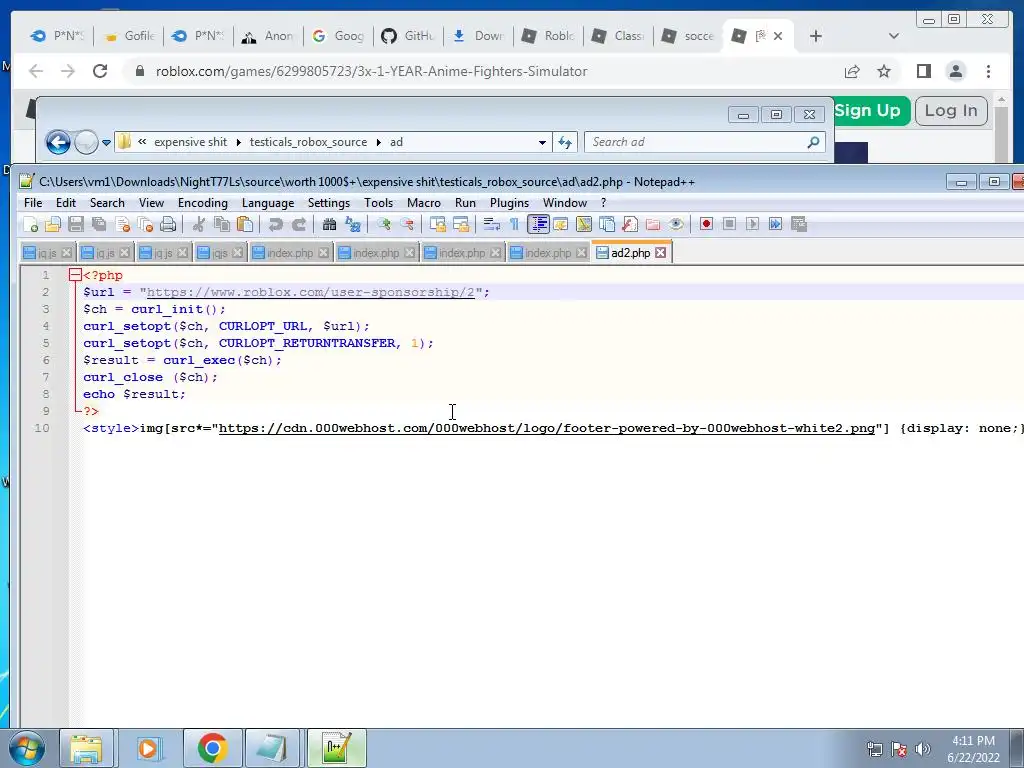
Task: Click the Open file toolbar icon
Action: click(53, 225)
